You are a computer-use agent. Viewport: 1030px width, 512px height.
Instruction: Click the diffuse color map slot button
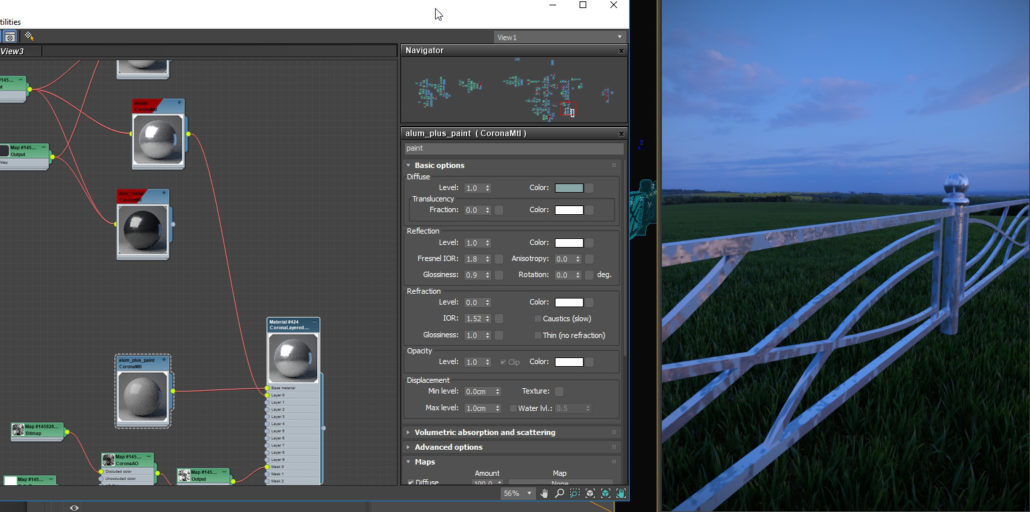[x=590, y=188]
